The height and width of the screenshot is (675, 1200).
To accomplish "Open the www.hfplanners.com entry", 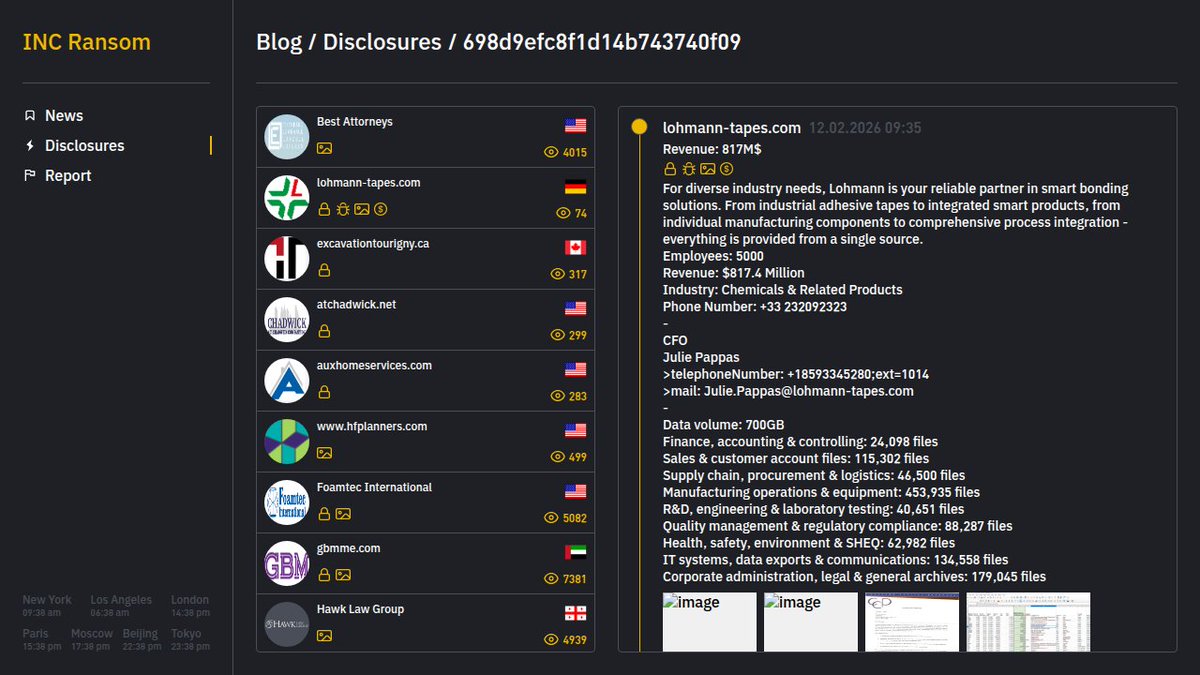I will 426,442.
